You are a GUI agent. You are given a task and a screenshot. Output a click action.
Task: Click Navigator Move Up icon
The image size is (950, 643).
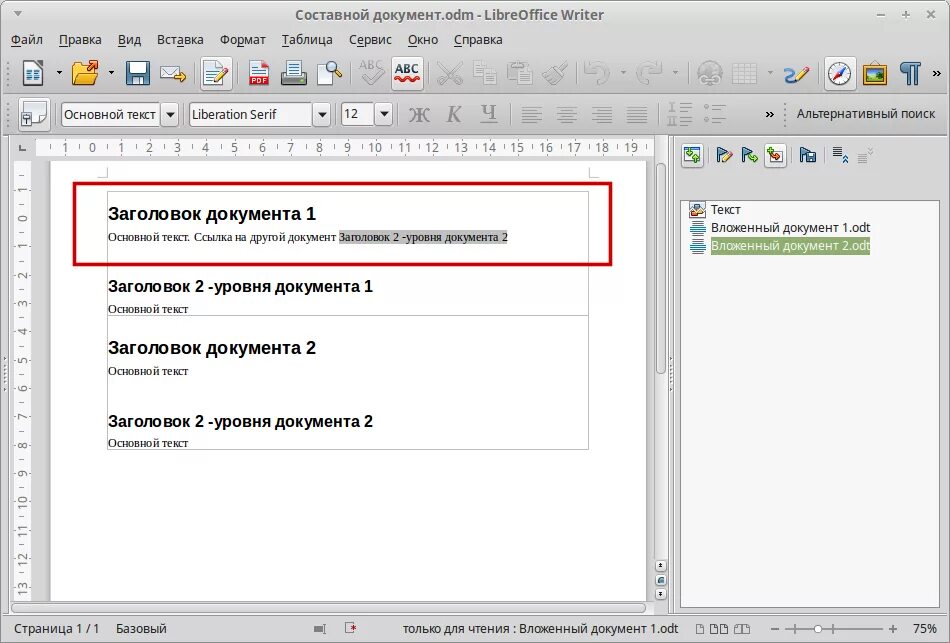(x=840, y=156)
